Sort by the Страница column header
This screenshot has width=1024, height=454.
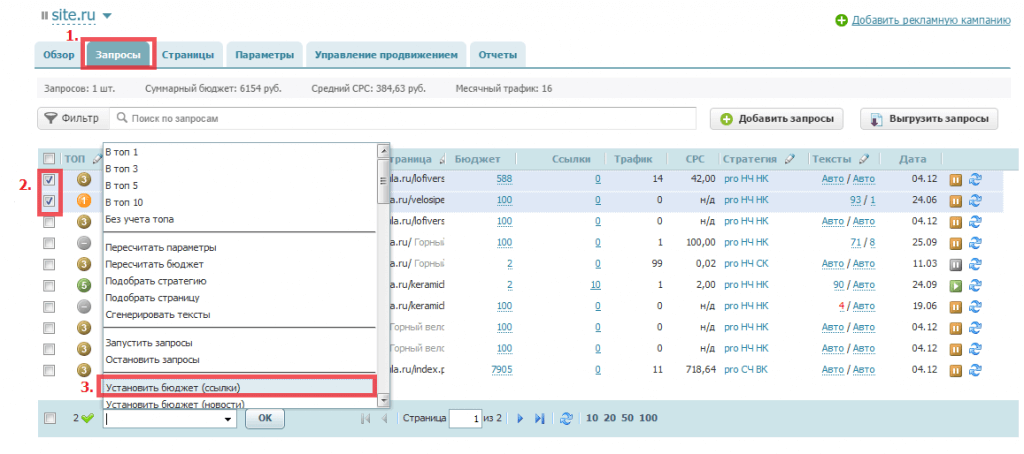point(411,159)
